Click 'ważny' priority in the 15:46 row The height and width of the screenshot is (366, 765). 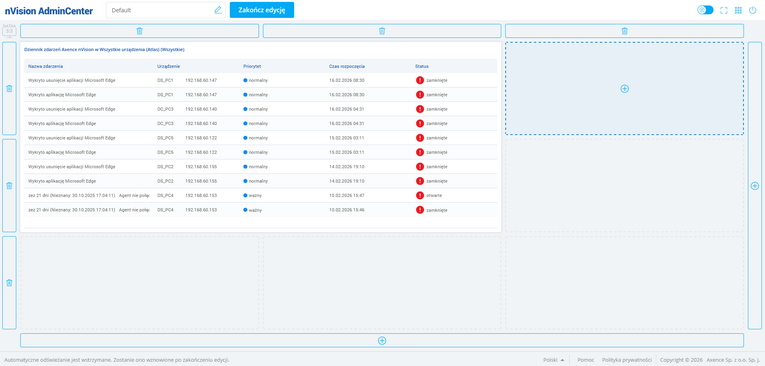click(x=255, y=210)
